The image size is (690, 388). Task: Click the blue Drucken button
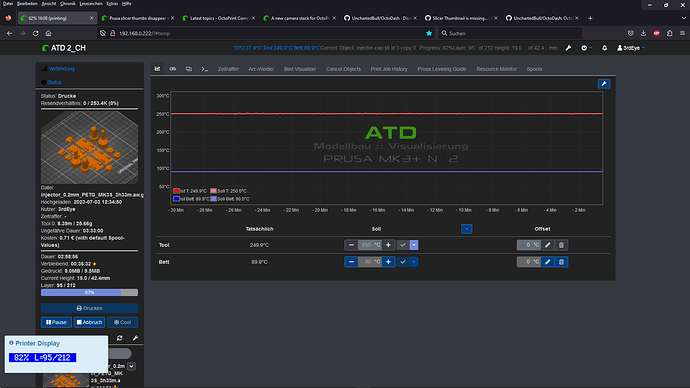pyautogui.click(x=89, y=308)
